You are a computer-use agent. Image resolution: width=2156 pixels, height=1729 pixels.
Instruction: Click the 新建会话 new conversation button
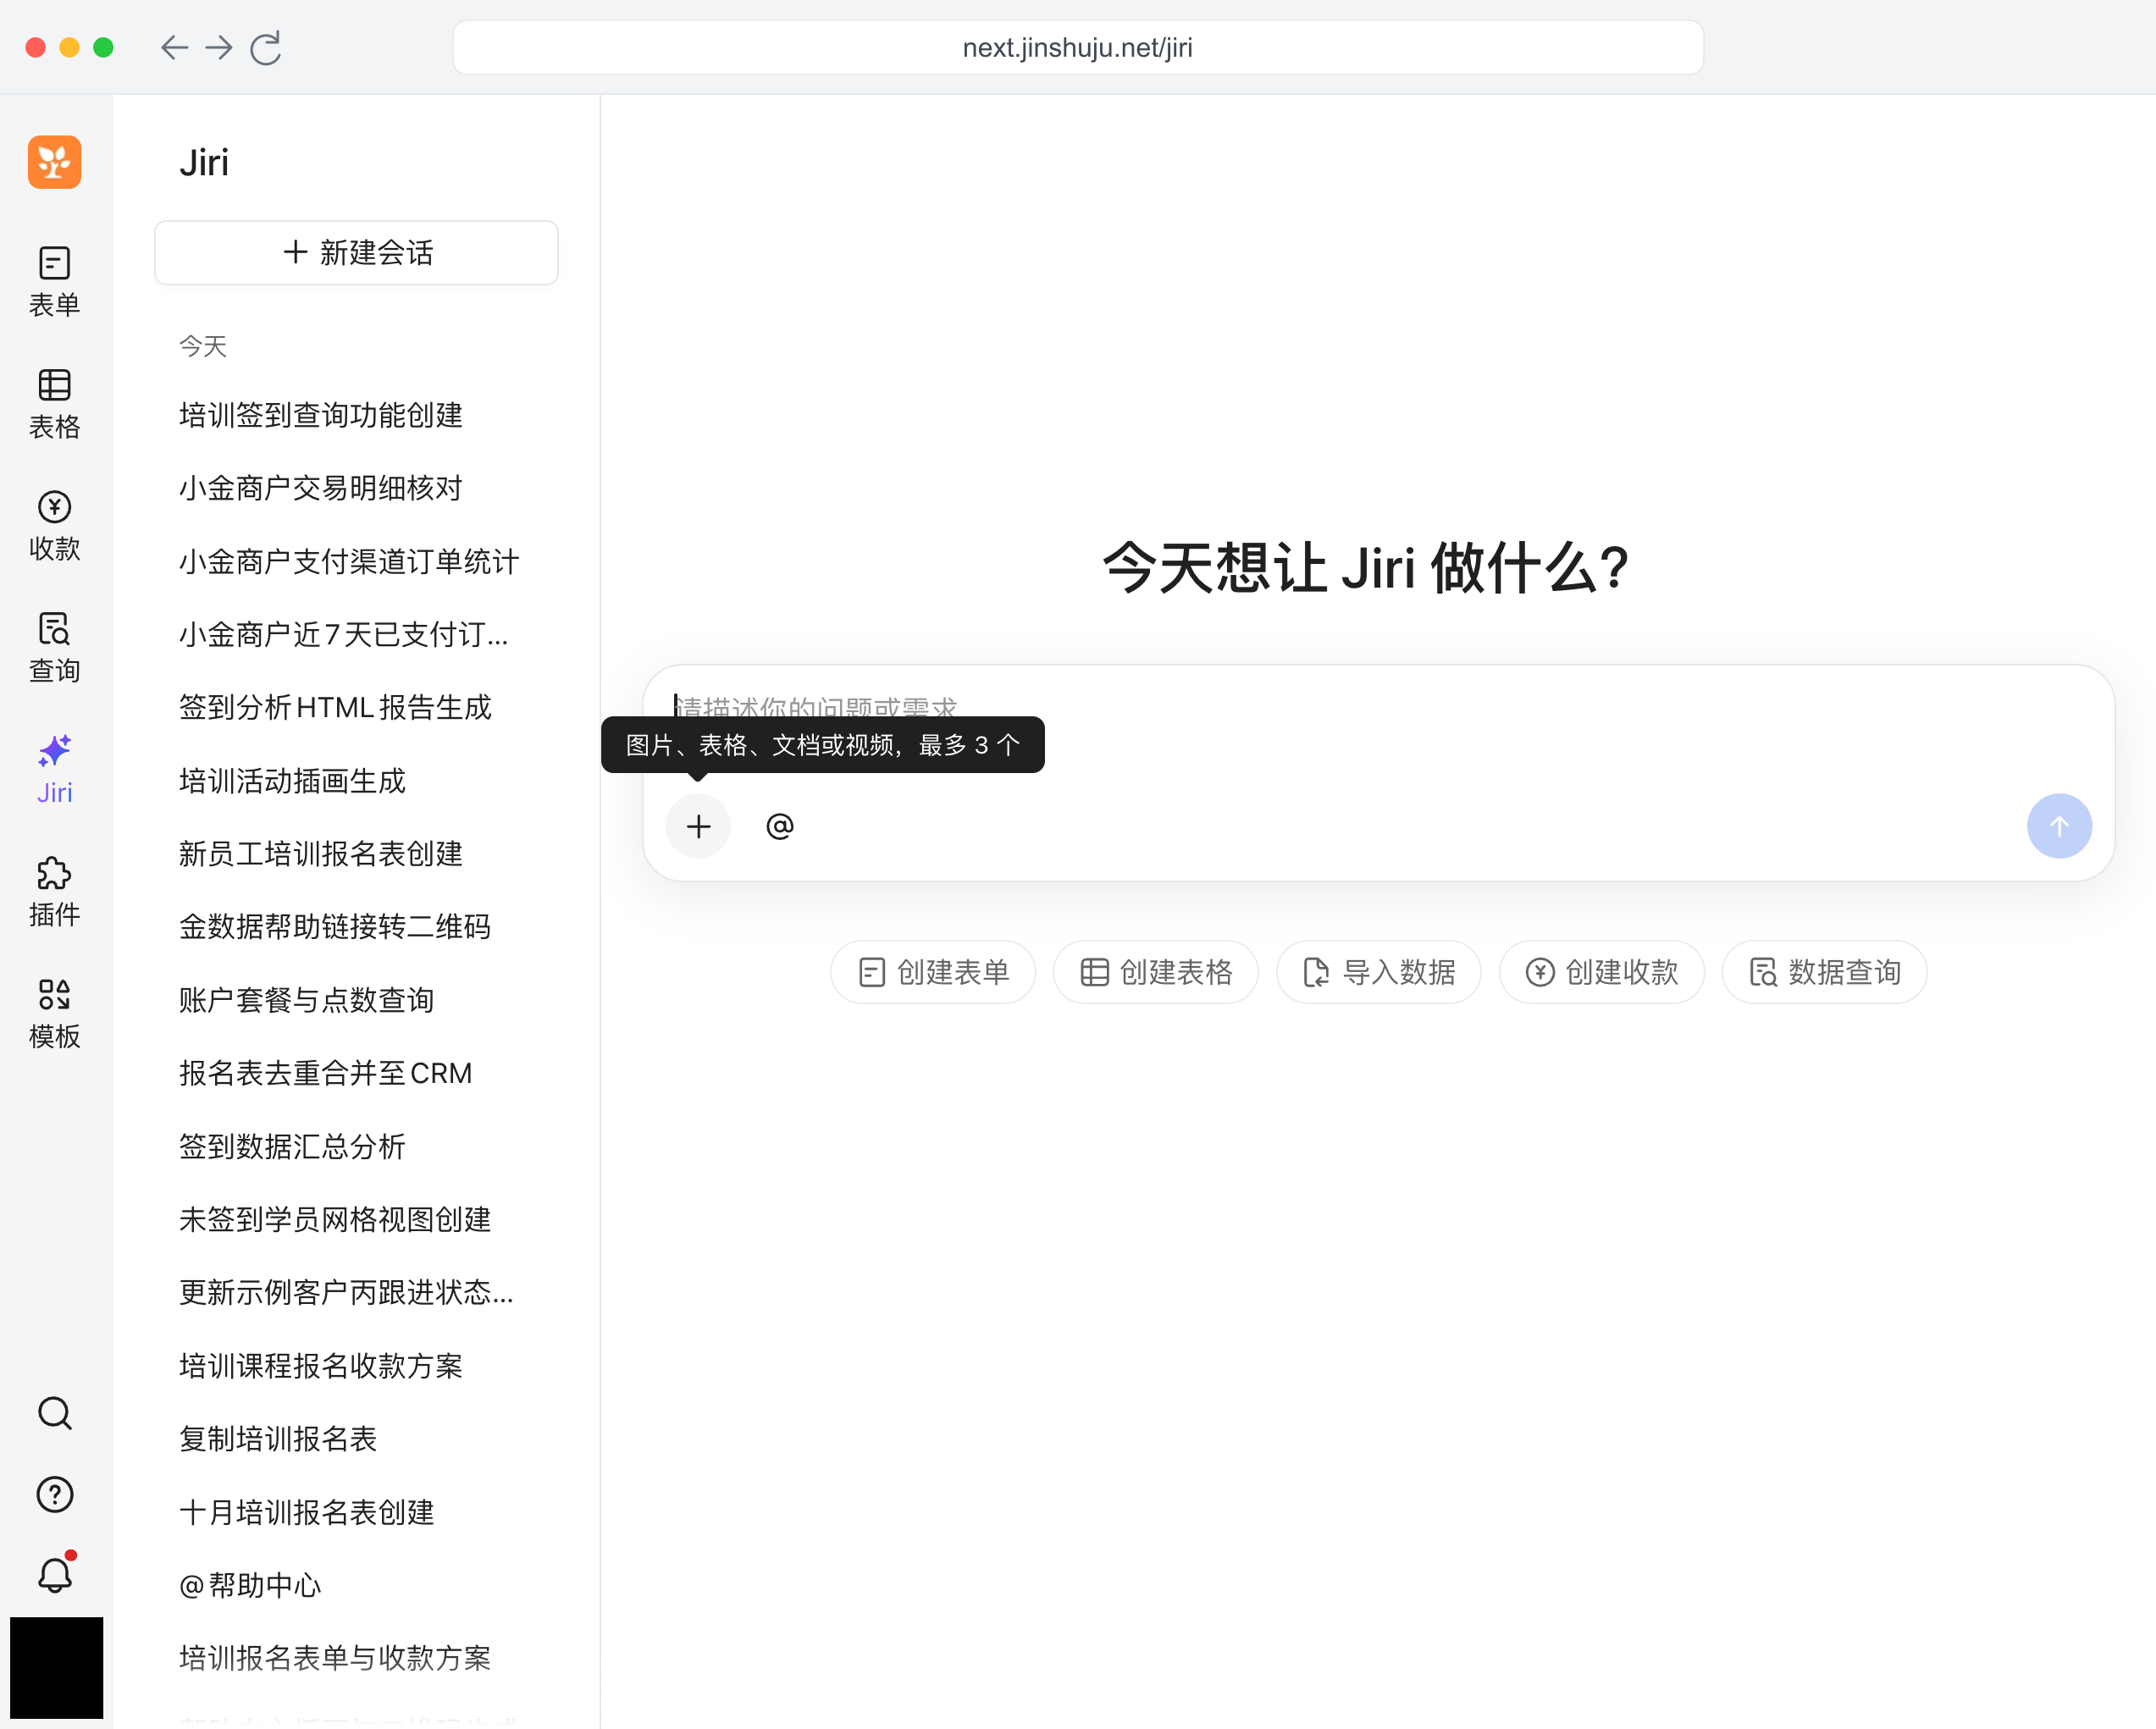click(x=356, y=253)
